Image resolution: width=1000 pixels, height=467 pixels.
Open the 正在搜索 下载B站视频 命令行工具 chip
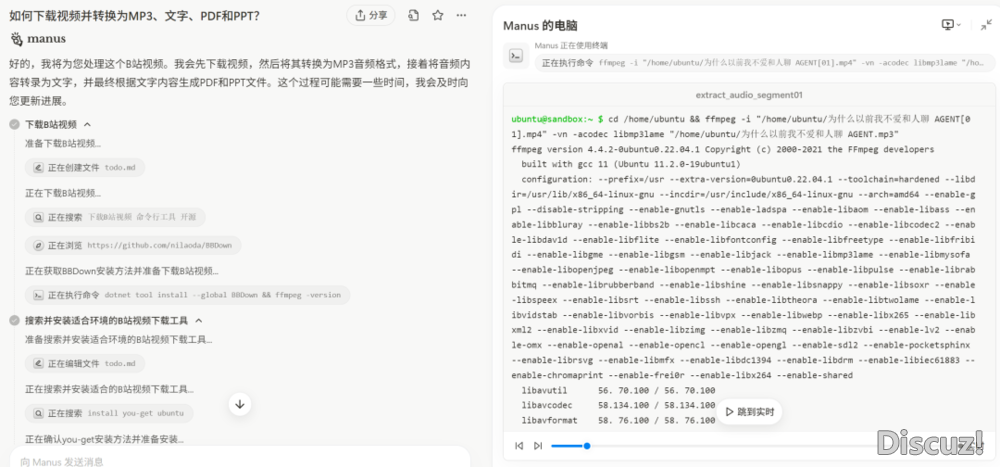click(x=115, y=217)
